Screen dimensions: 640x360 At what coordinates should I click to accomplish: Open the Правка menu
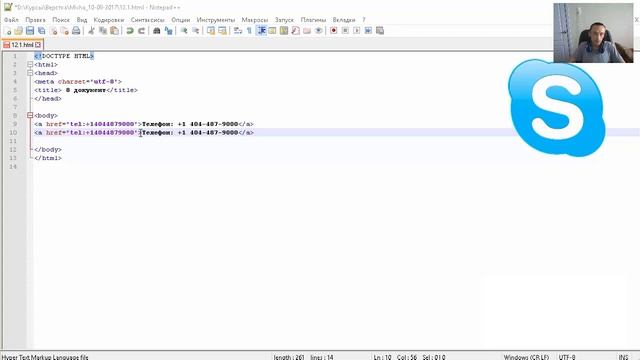[x=35, y=20]
